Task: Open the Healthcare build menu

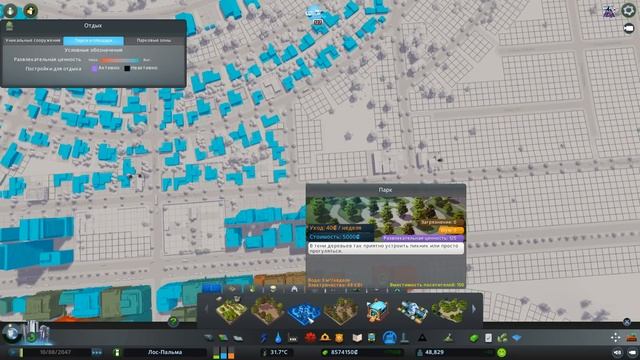Action: pos(311,338)
